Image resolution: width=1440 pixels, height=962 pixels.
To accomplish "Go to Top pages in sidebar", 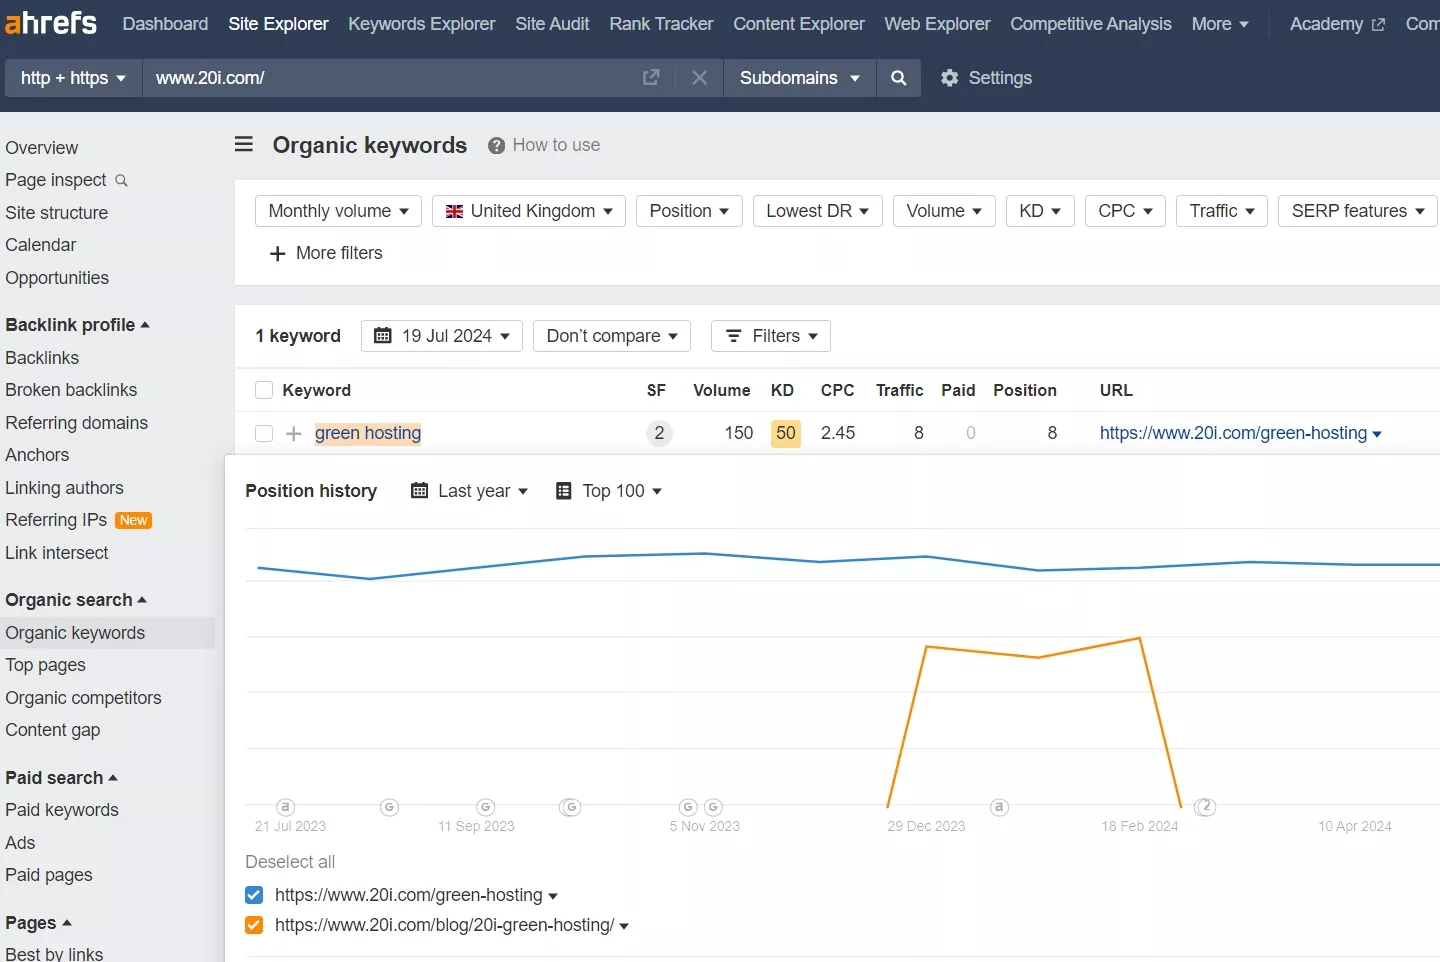I will pos(46,665).
